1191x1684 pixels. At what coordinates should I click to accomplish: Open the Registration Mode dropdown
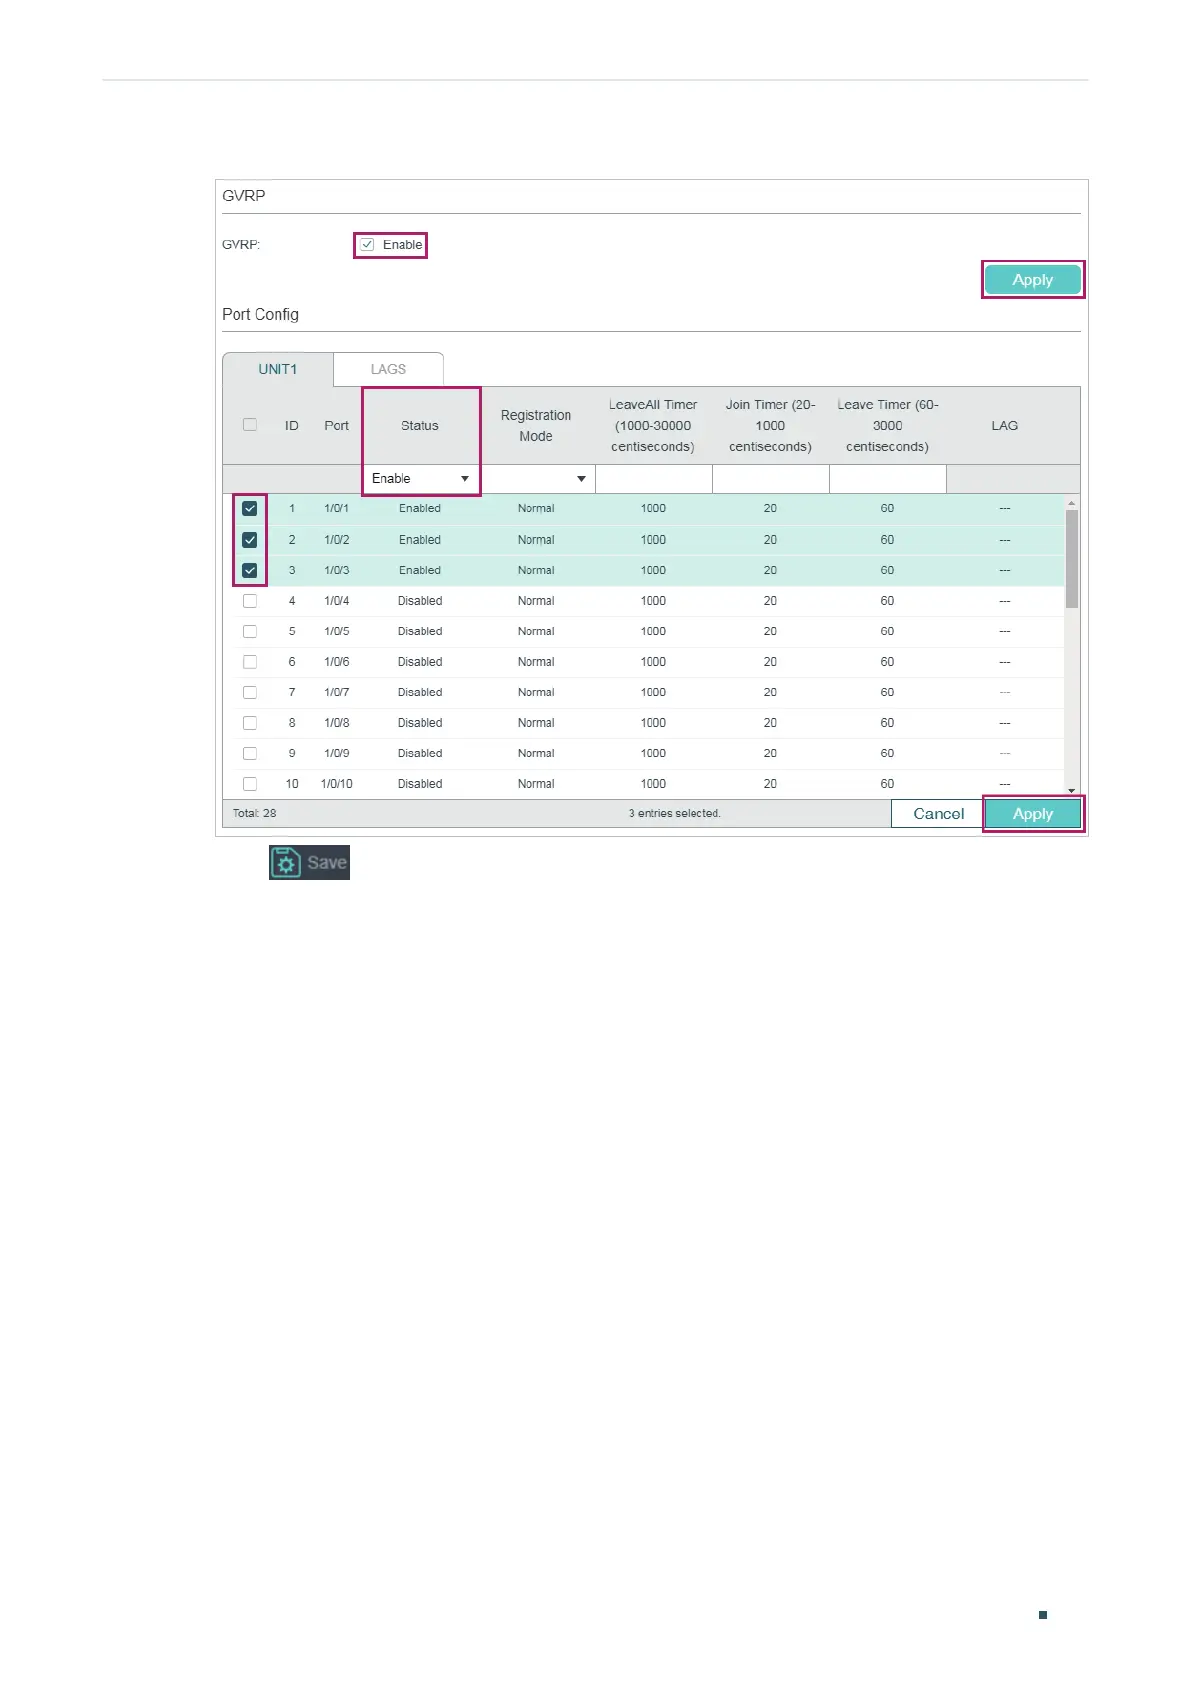tap(537, 479)
